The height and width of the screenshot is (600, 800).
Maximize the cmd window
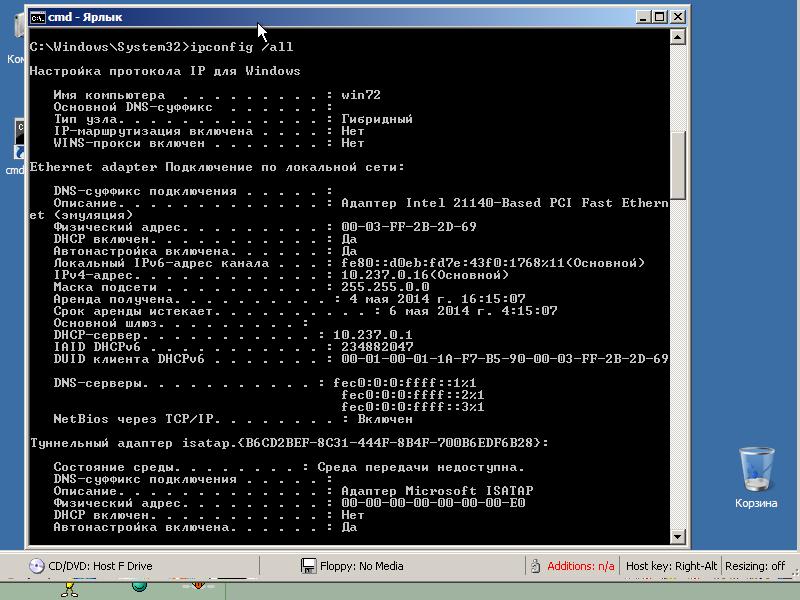click(660, 17)
